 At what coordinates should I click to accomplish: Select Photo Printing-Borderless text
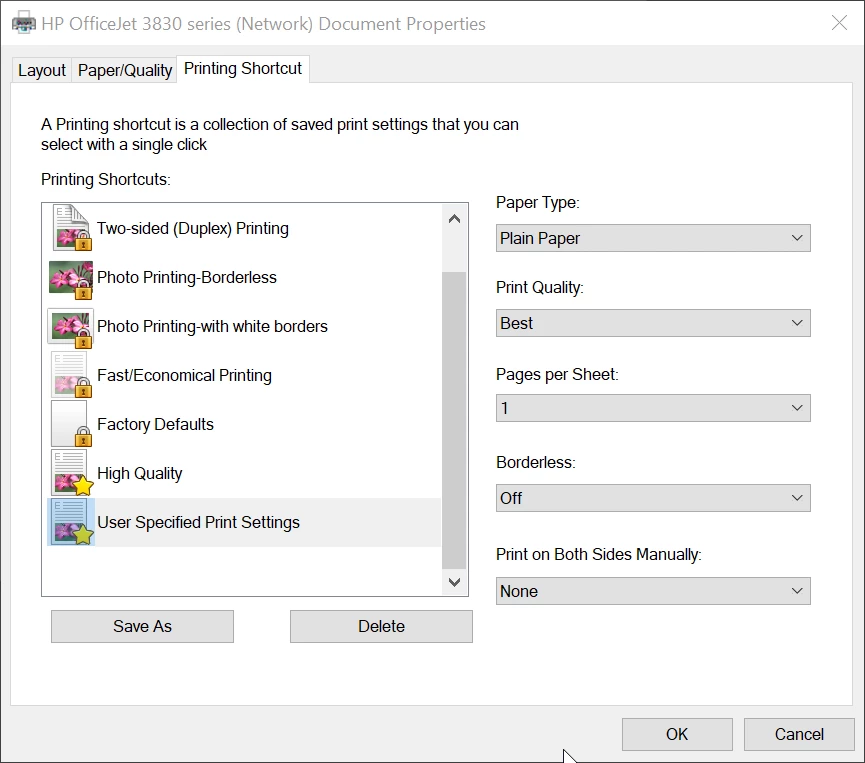(x=187, y=277)
